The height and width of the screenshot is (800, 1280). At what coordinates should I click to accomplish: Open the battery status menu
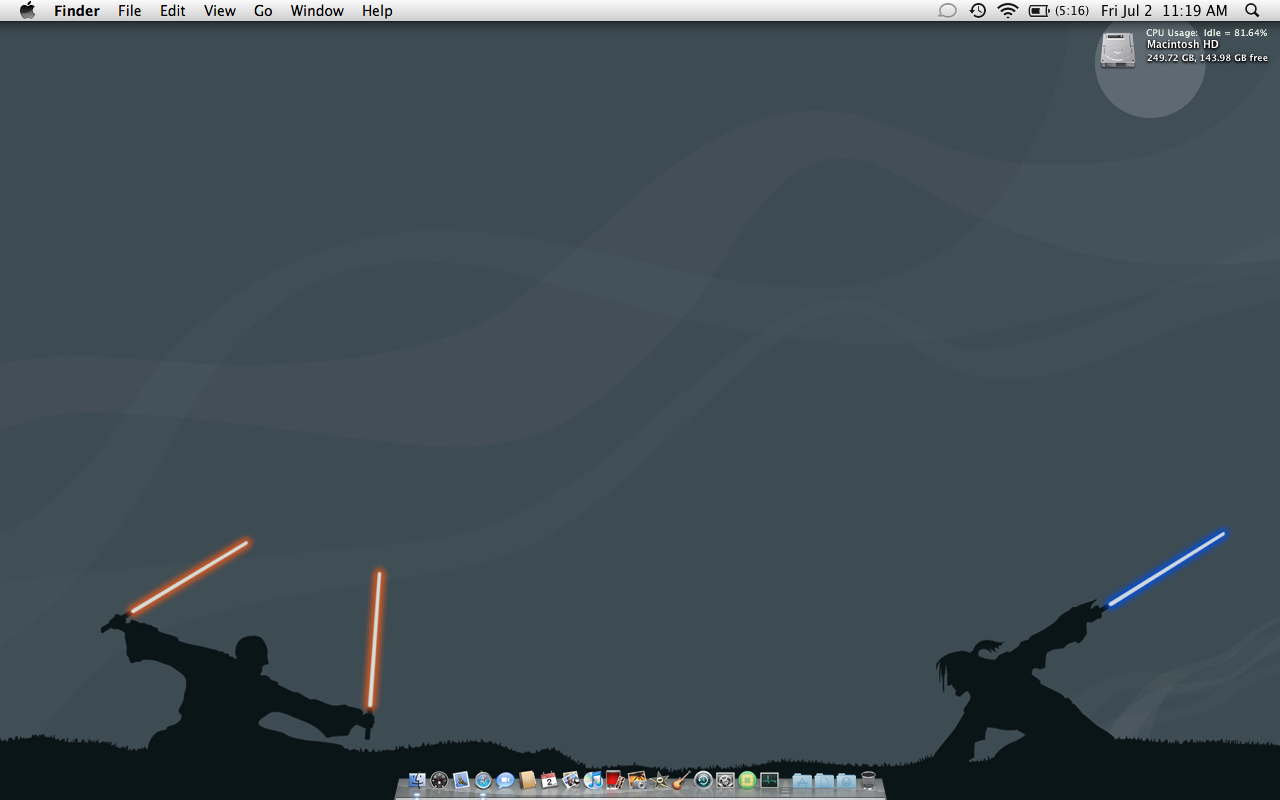pos(1039,11)
